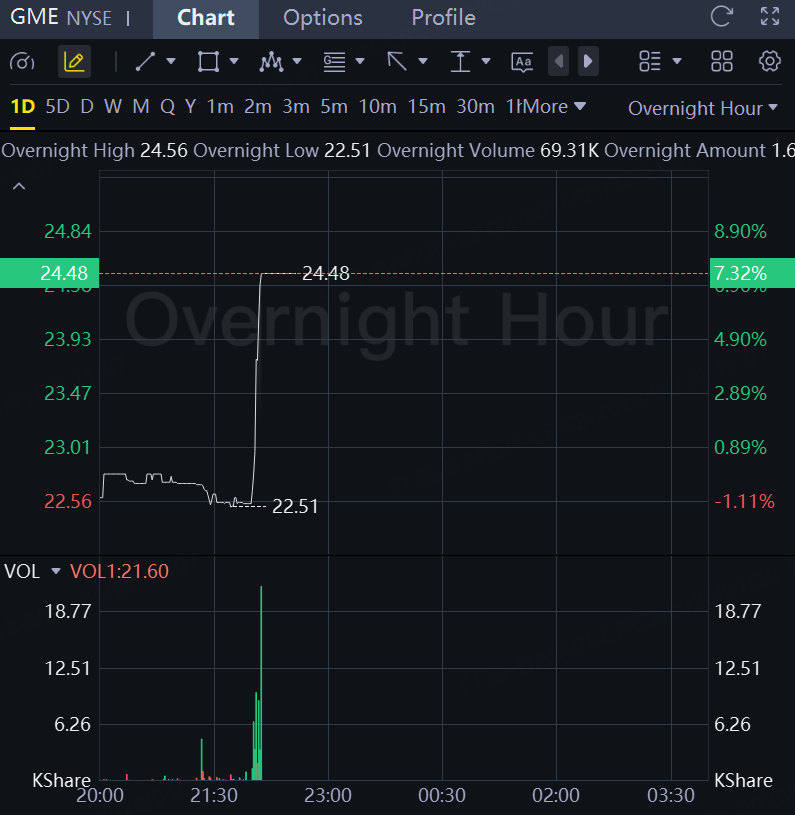Image resolution: width=795 pixels, height=815 pixels.
Task: Click the 21:30 time axis label
Action: 214,795
